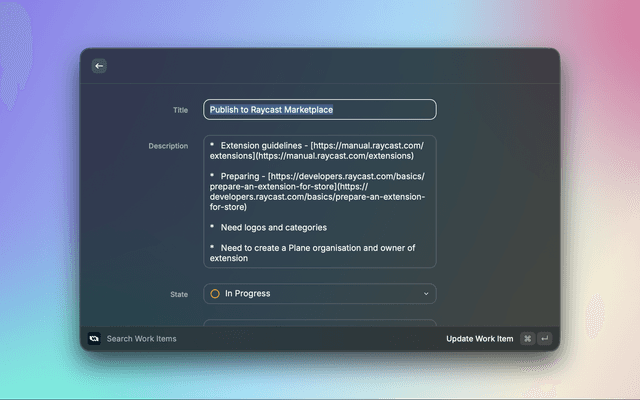This screenshot has height=400, width=640.
Task: Click the Command key shortcut icon
Action: click(x=527, y=339)
